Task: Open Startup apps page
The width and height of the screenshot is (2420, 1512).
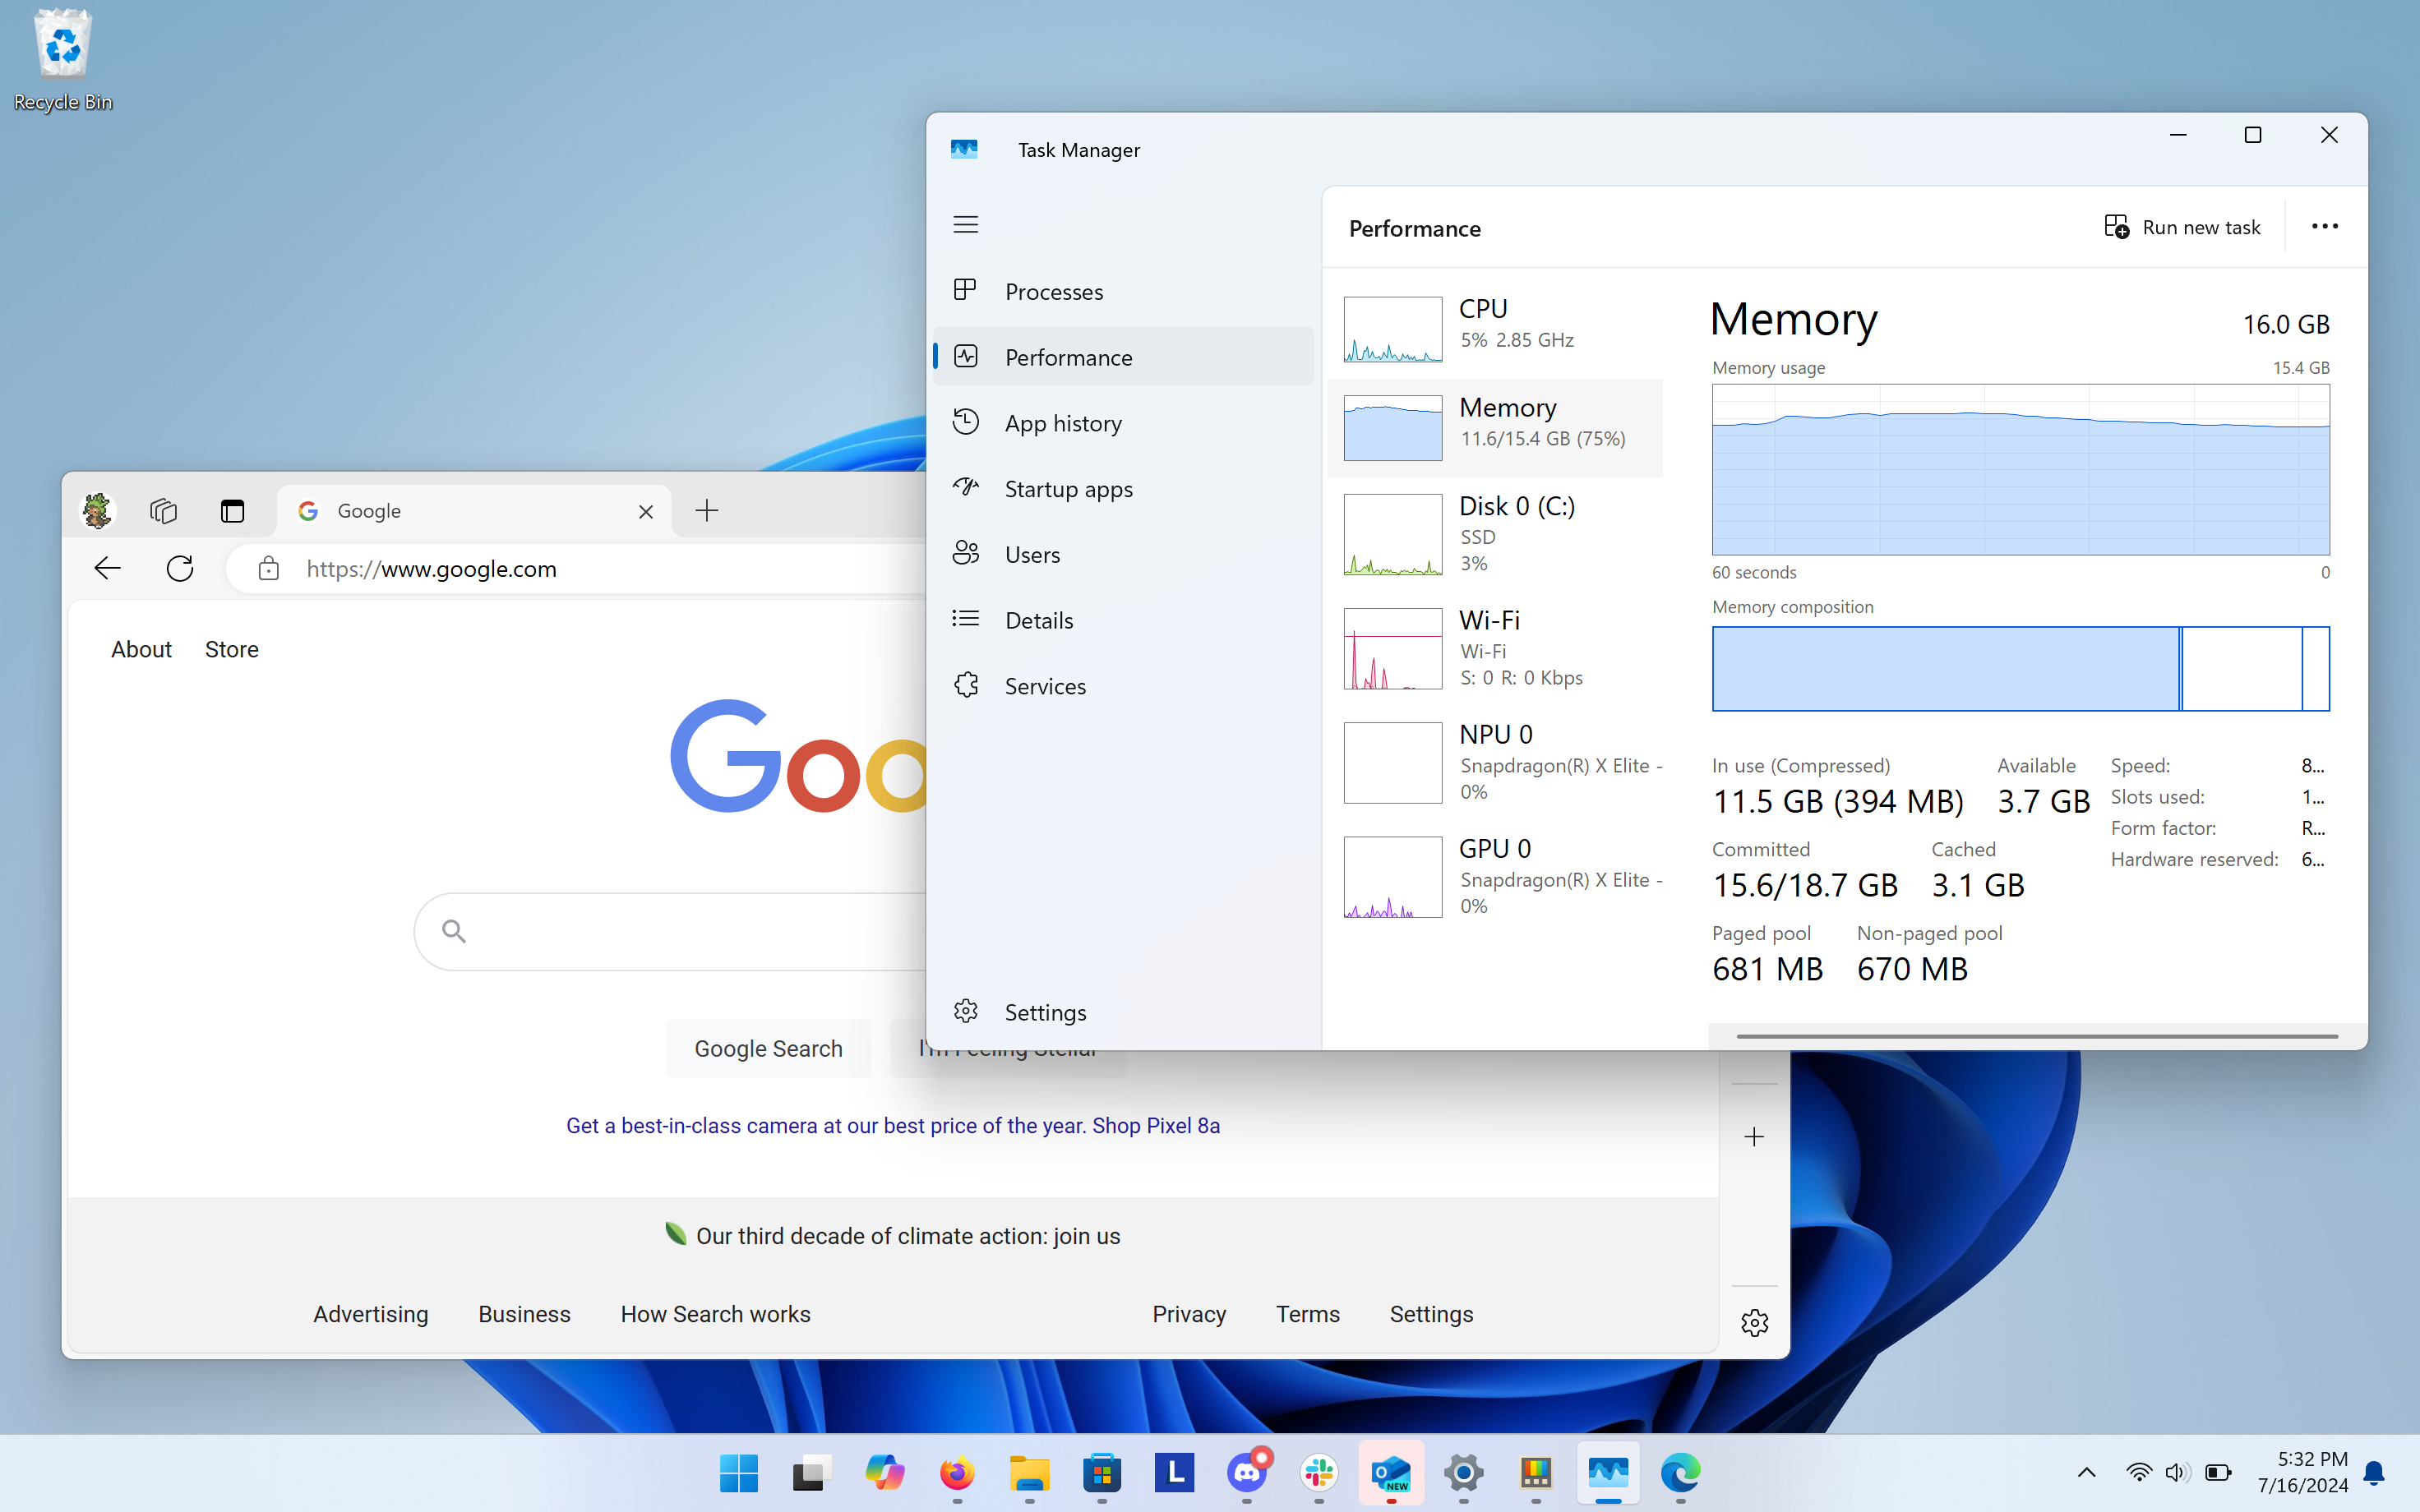Action: click(x=1123, y=489)
